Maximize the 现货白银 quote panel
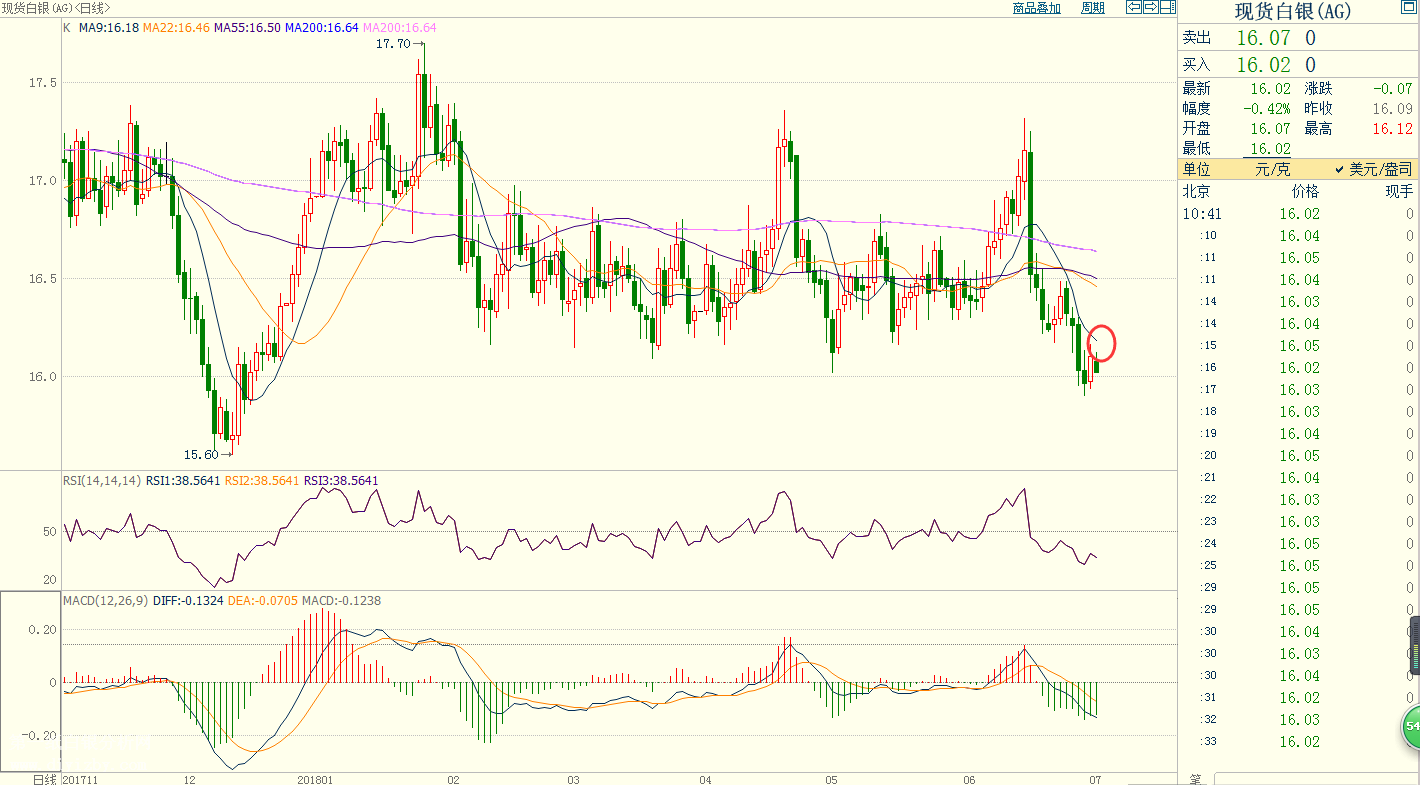1420x785 pixels. click(1410, 8)
